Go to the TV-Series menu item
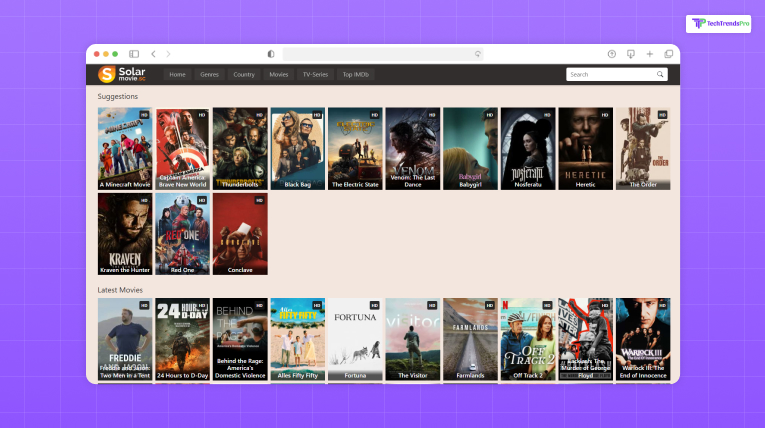Image resolution: width=765 pixels, height=428 pixels. (315, 75)
